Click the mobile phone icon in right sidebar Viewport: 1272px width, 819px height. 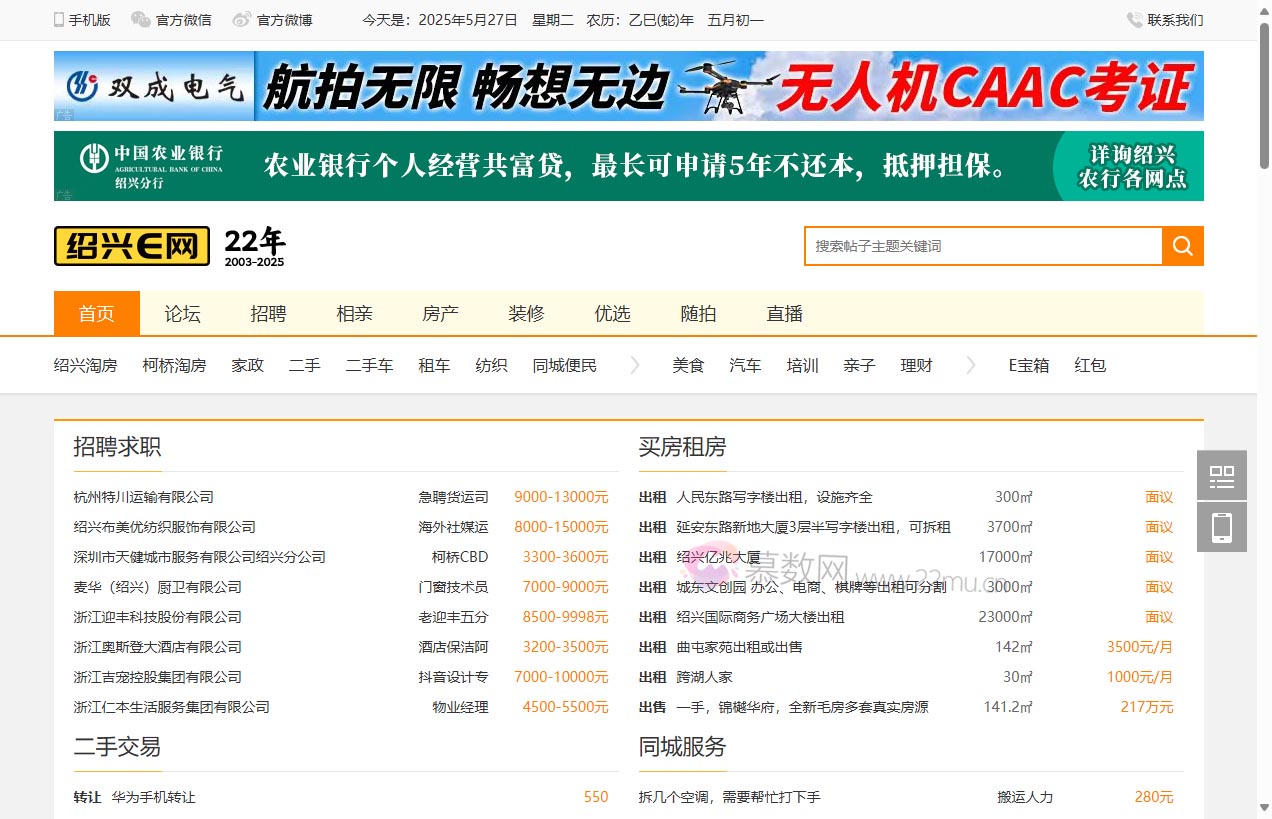tap(1221, 526)
